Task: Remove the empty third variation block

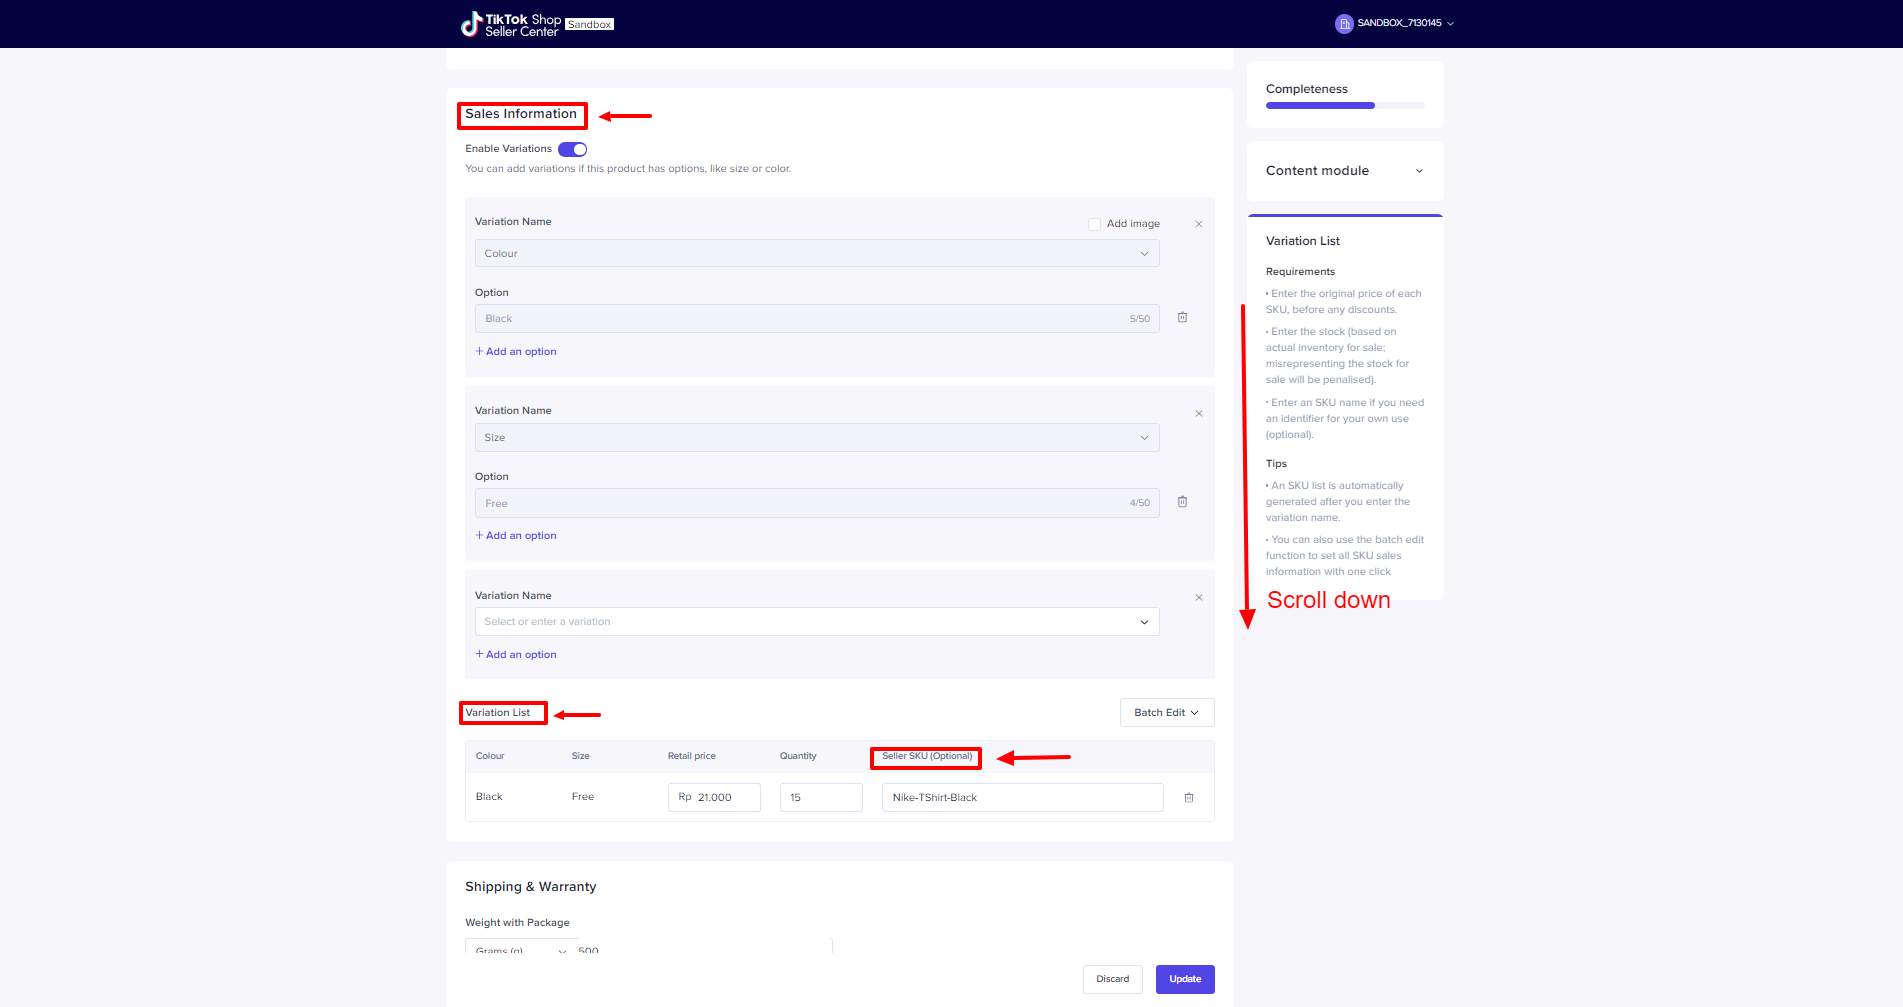Action: point(1199,597)
